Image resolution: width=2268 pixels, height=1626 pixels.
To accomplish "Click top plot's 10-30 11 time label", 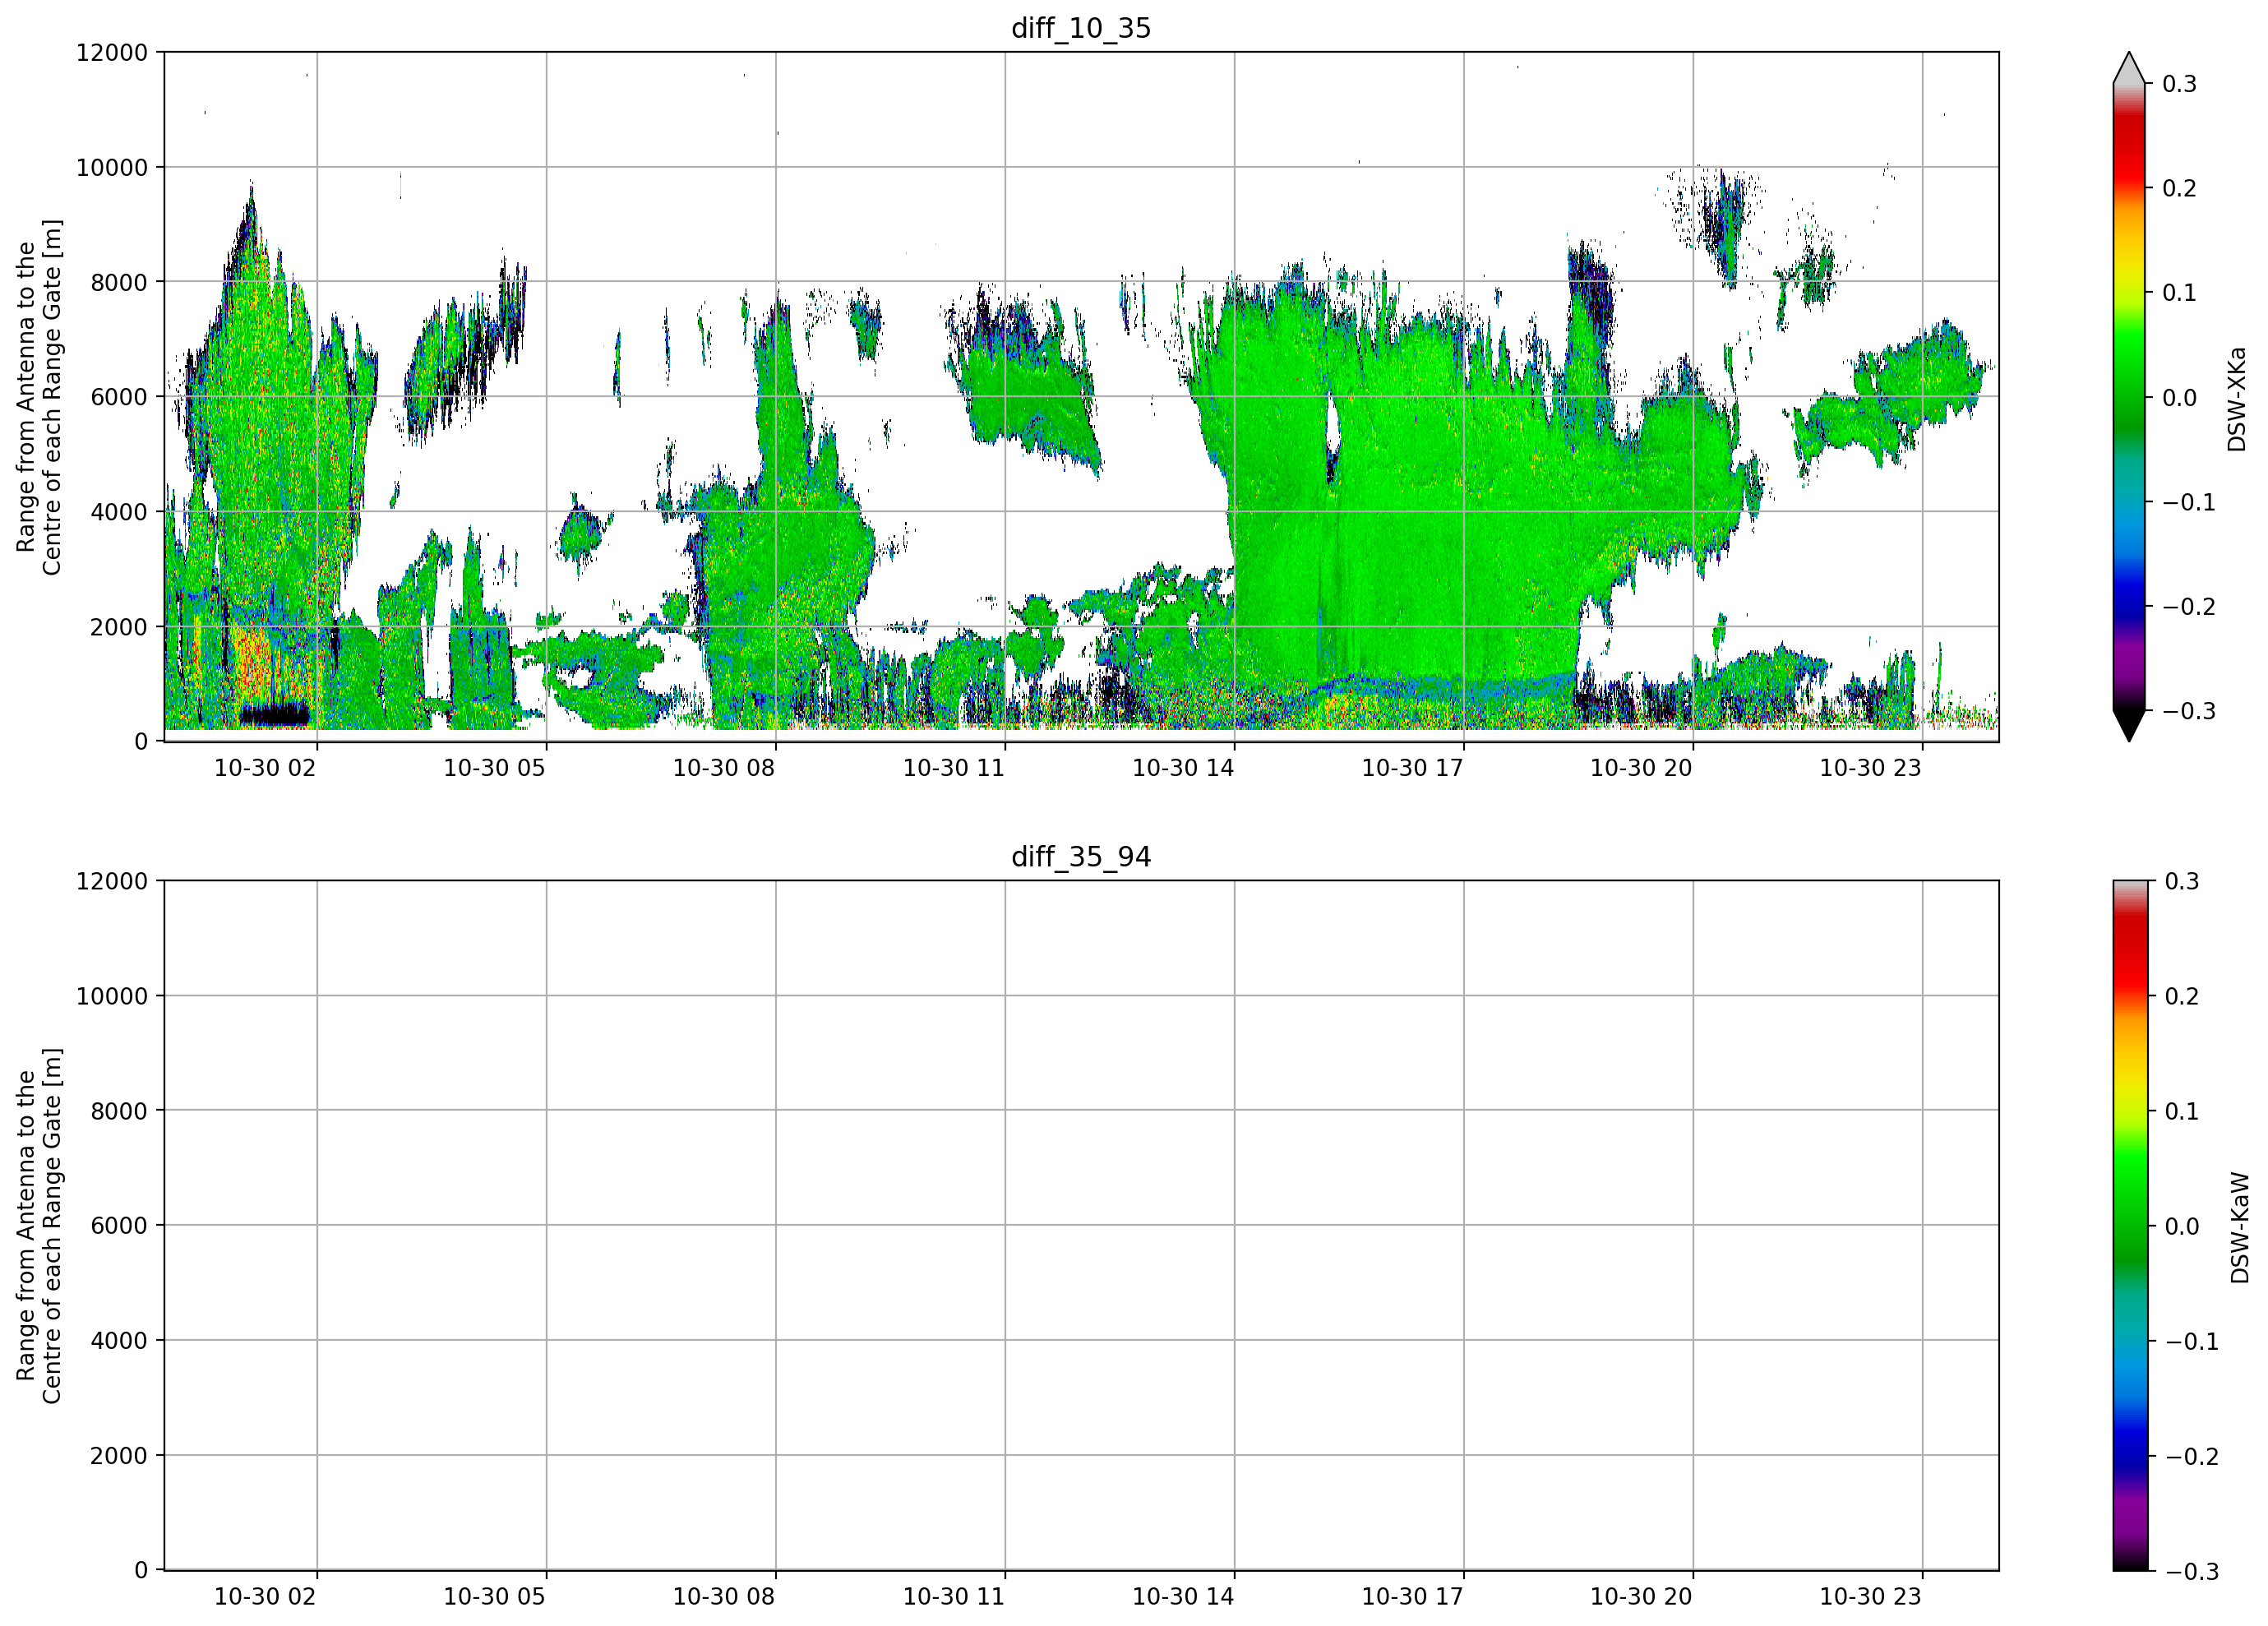I will (x=953, y=768).
